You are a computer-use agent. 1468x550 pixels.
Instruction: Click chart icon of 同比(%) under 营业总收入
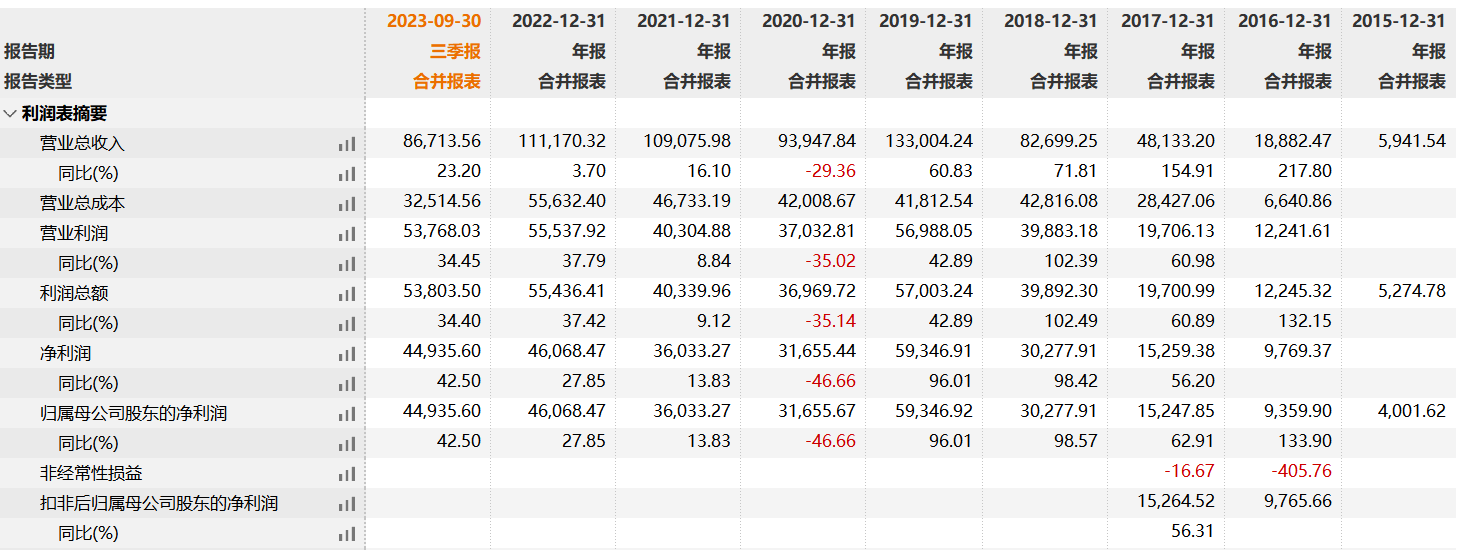pyautogui.click(x=347, y=174)
